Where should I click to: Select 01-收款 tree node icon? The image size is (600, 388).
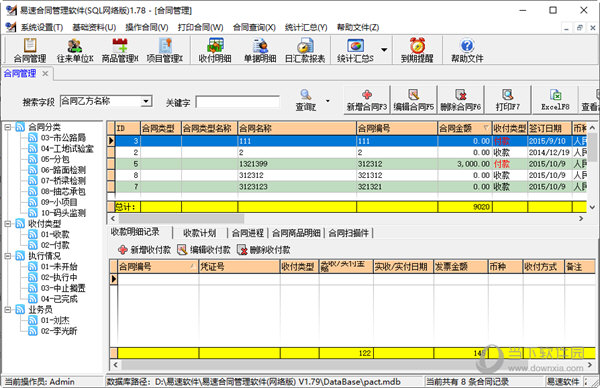tap(33, 234)
